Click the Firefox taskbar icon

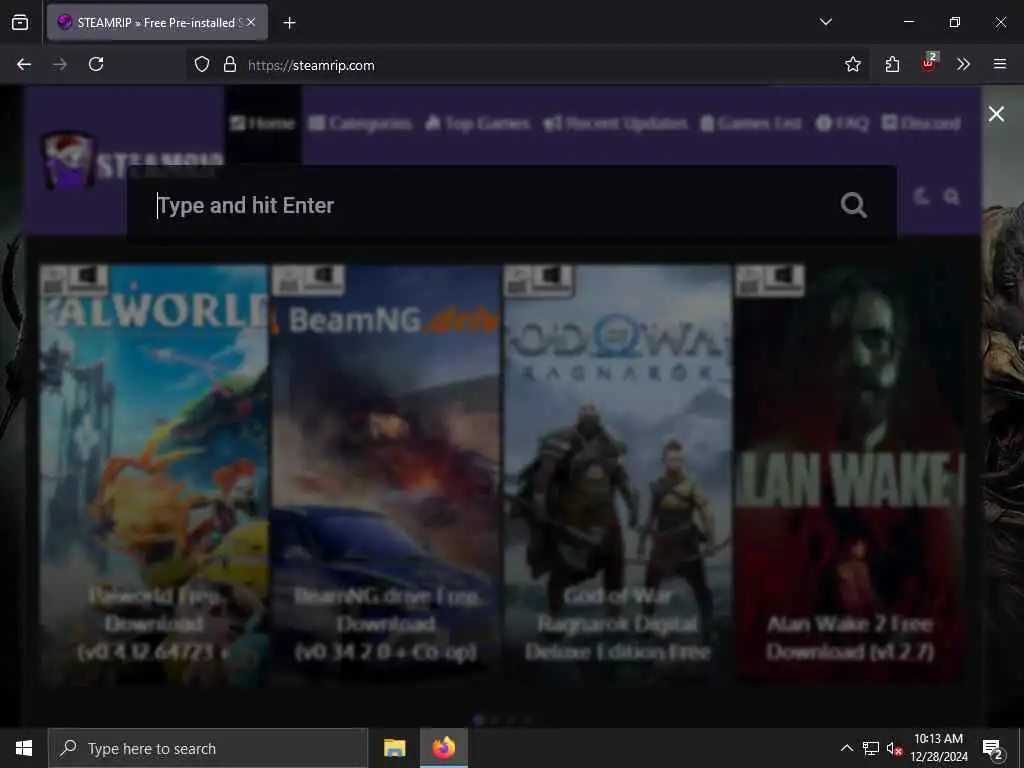(443, 748)
